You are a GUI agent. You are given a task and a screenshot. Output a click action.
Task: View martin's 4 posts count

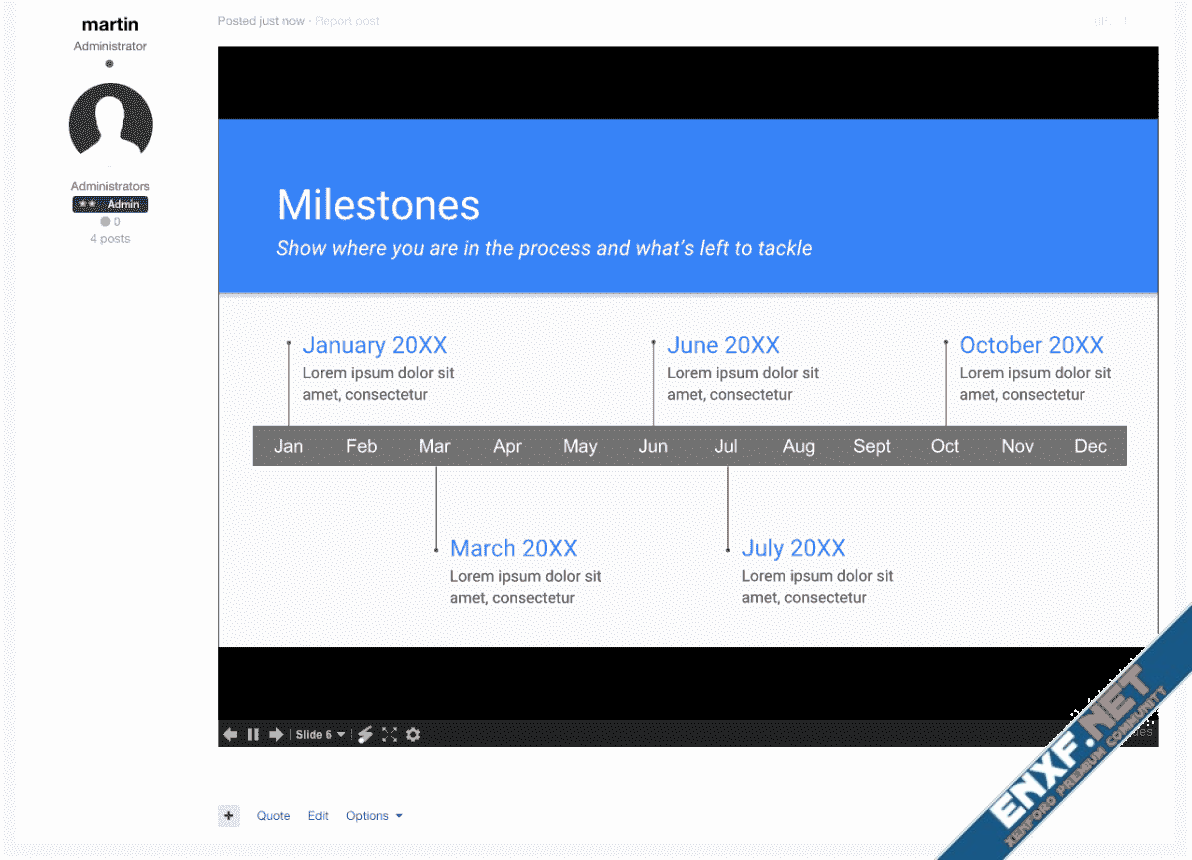click(x=110, y=239)
